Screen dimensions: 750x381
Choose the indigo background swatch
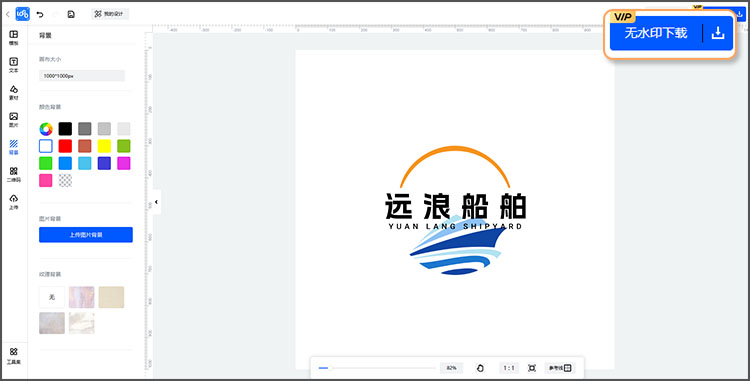pyautogui.click(x=104, y=163)
